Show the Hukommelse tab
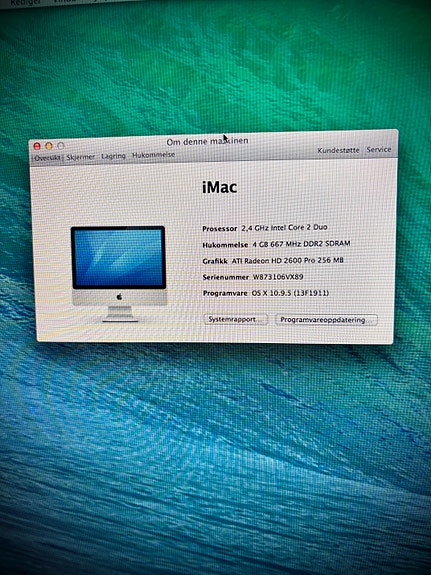Image resolution: width=431 pixels, height=575 pixels. tap(153, 155)
